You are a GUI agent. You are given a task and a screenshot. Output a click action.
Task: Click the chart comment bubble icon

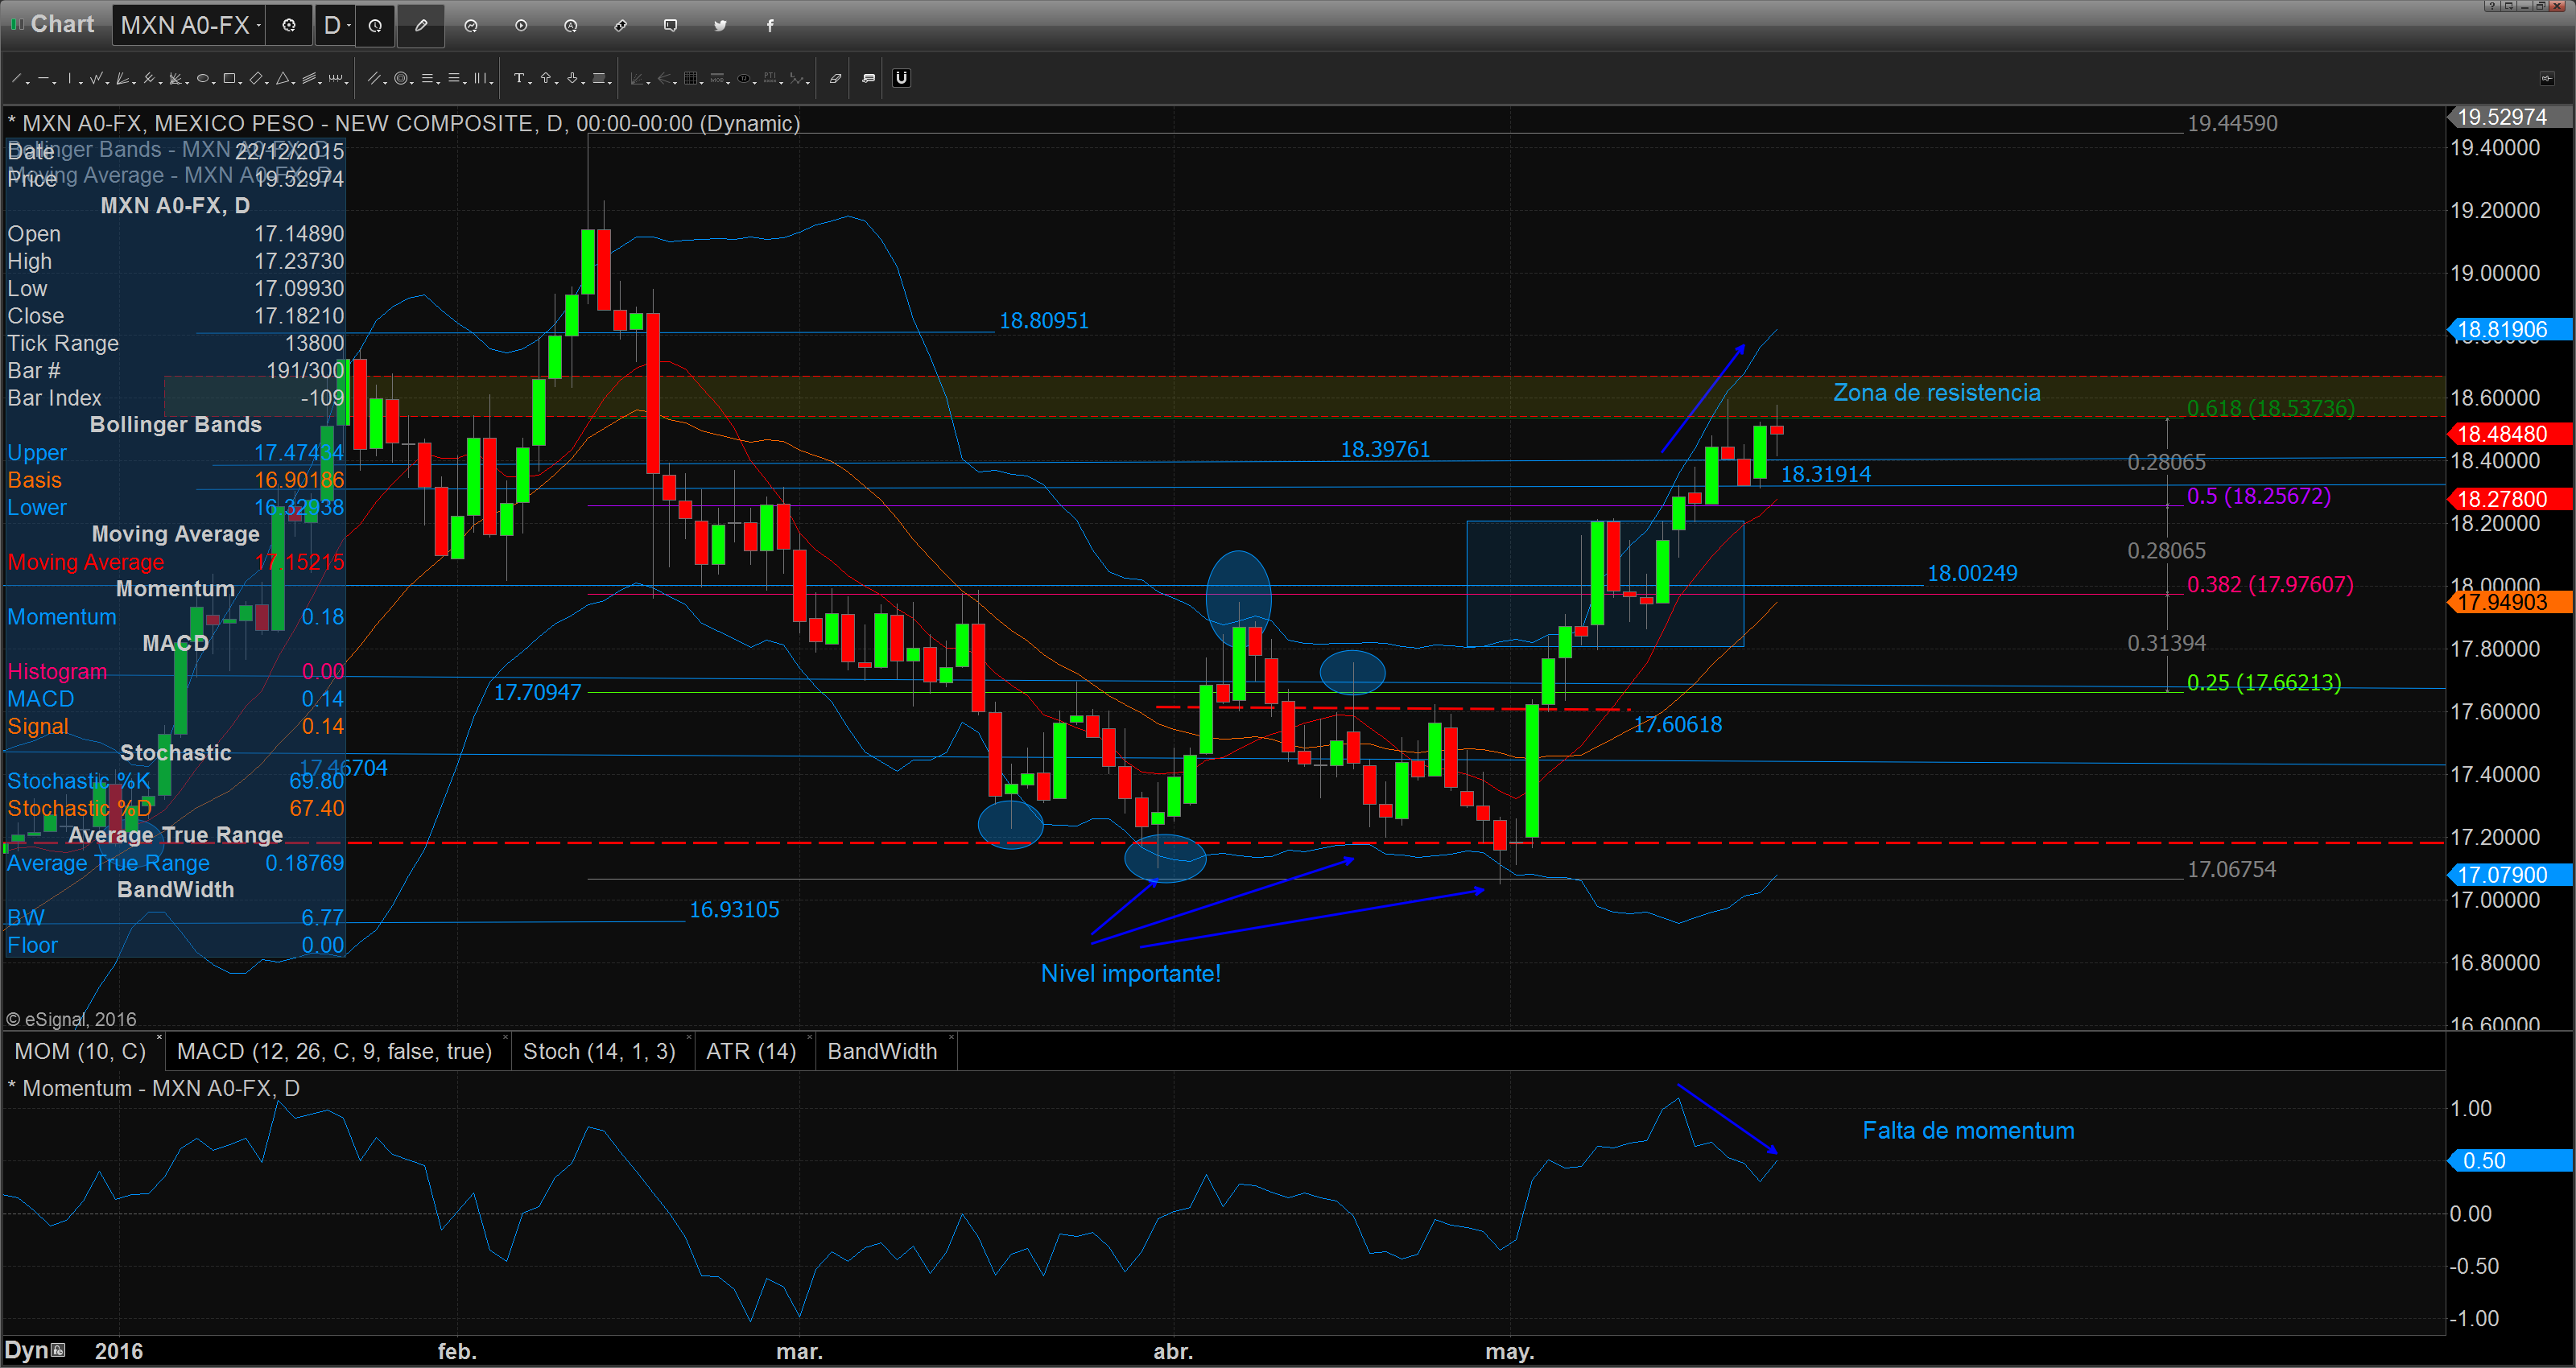(671, 26)
